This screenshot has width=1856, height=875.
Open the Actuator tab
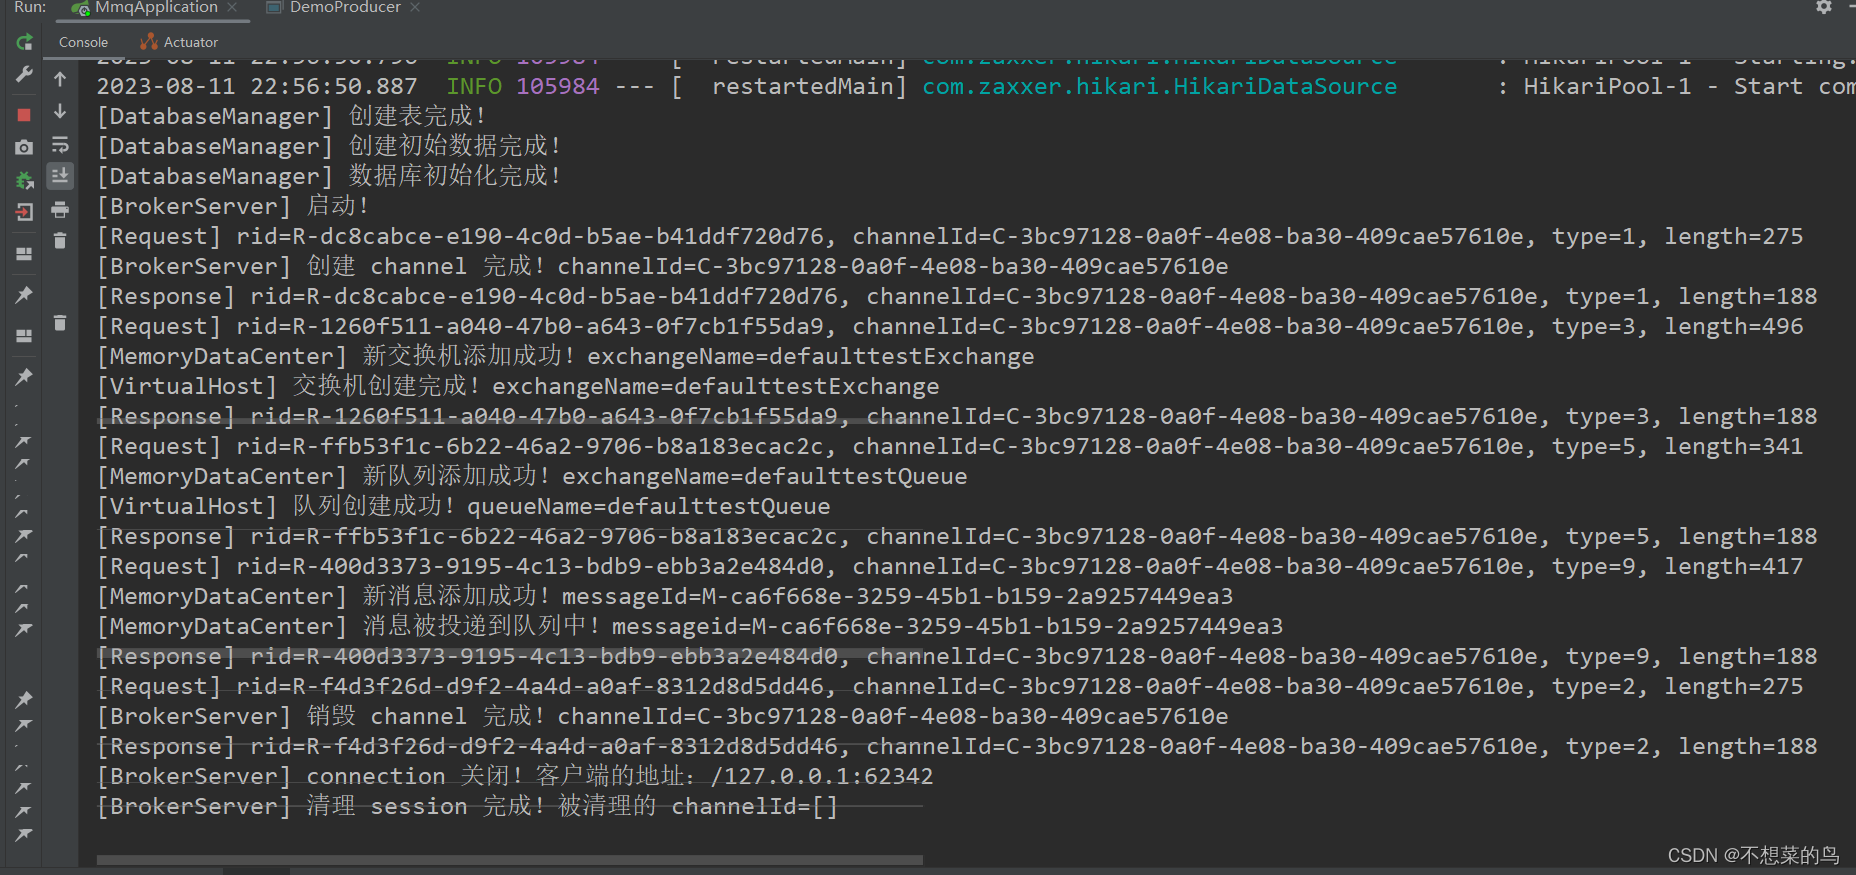pos(179,42)
